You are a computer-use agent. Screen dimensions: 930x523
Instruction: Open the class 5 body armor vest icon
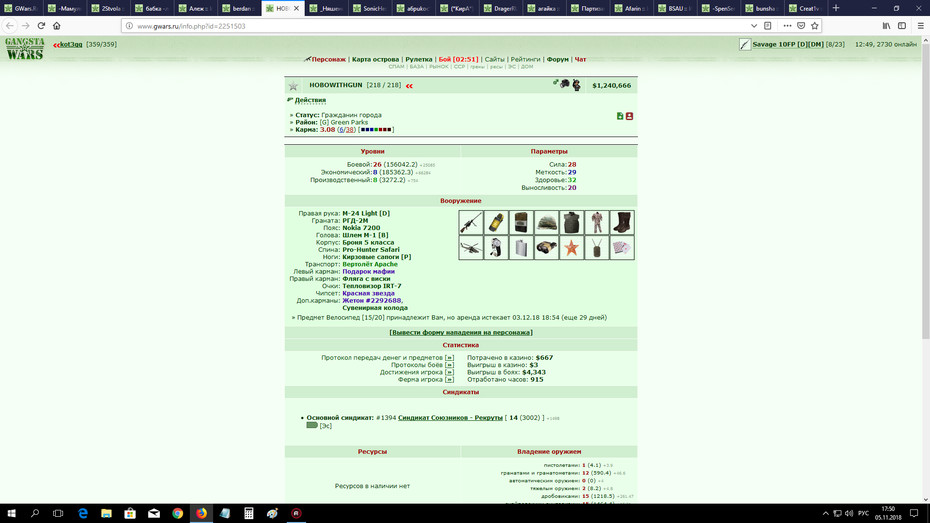tap(571, 222)
